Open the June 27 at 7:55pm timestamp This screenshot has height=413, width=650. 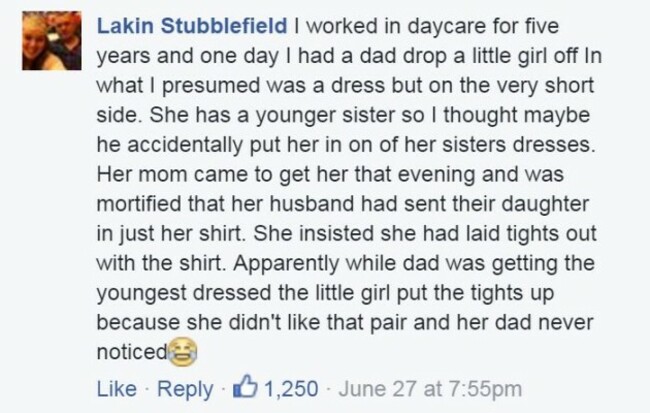tap(430, 389)
